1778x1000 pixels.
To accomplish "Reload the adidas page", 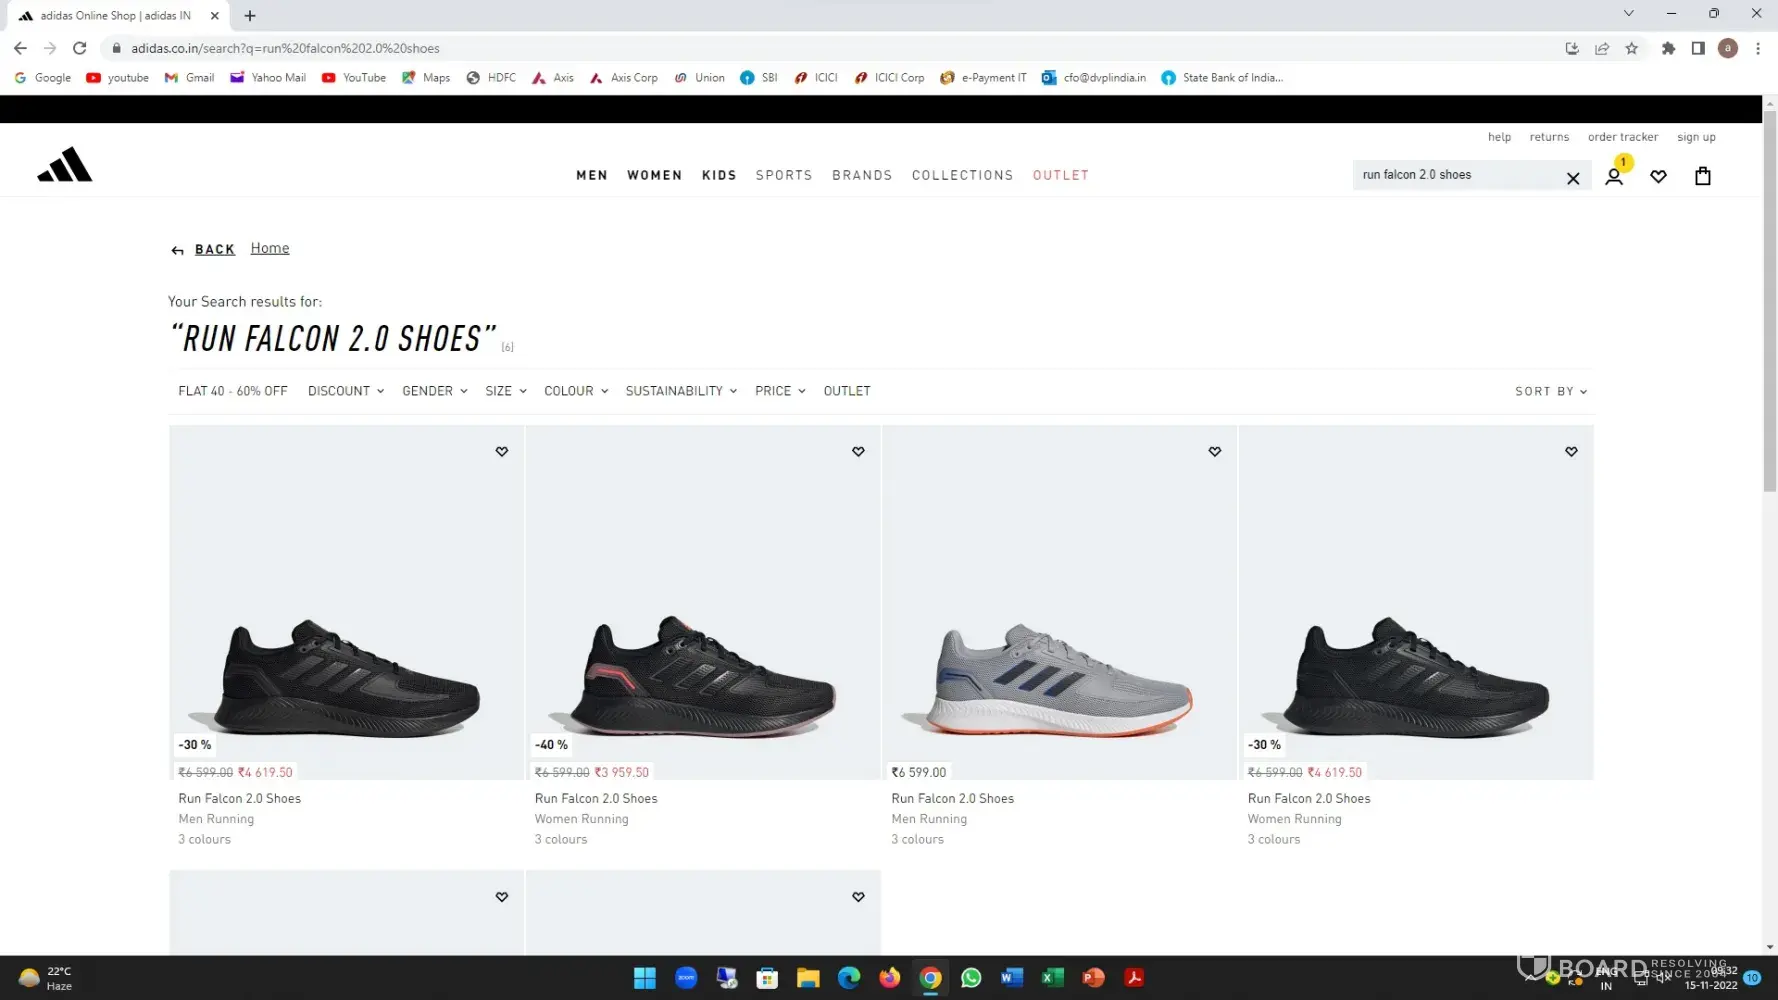I will (x=80, y=48).
